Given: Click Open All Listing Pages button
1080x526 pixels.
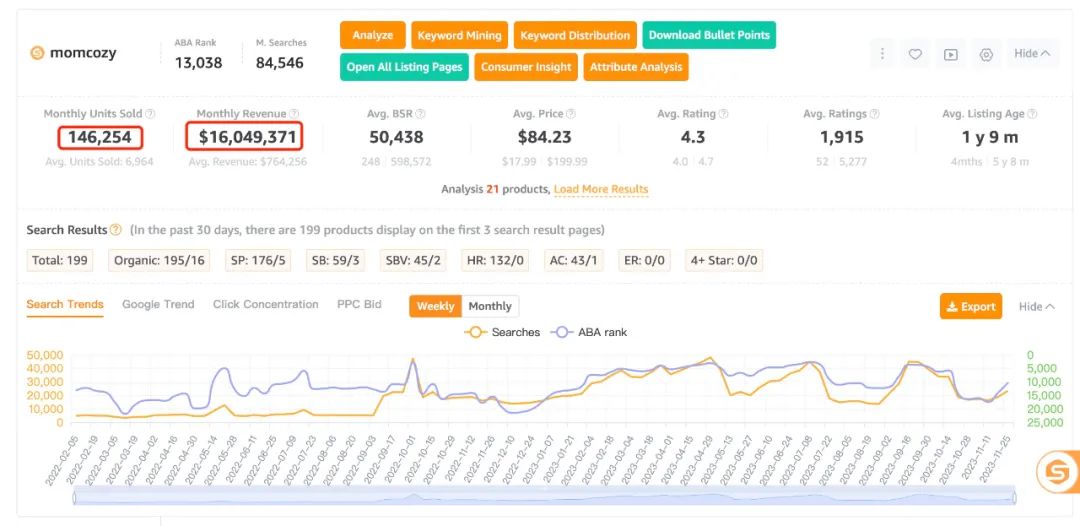Looking at the screenshot, I should tap(404, 67).
